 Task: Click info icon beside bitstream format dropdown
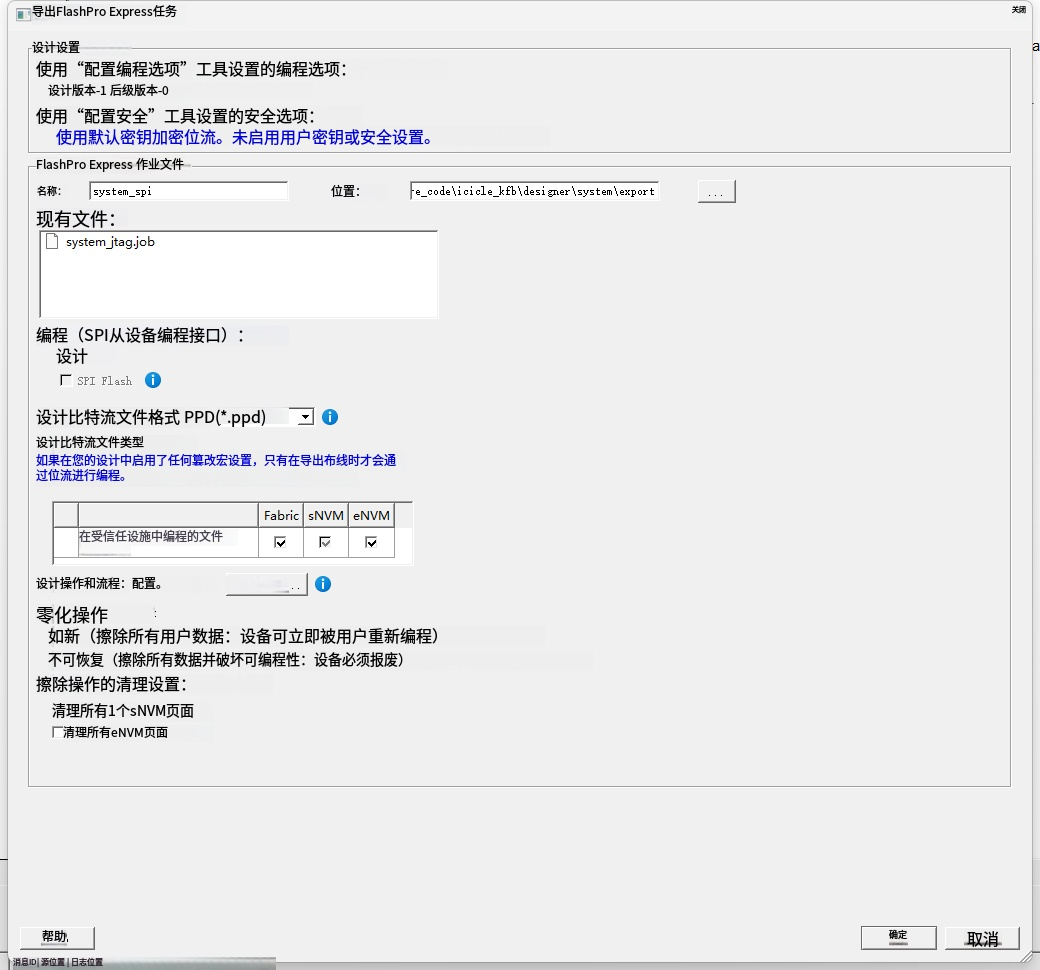click(x=330, y=417)
